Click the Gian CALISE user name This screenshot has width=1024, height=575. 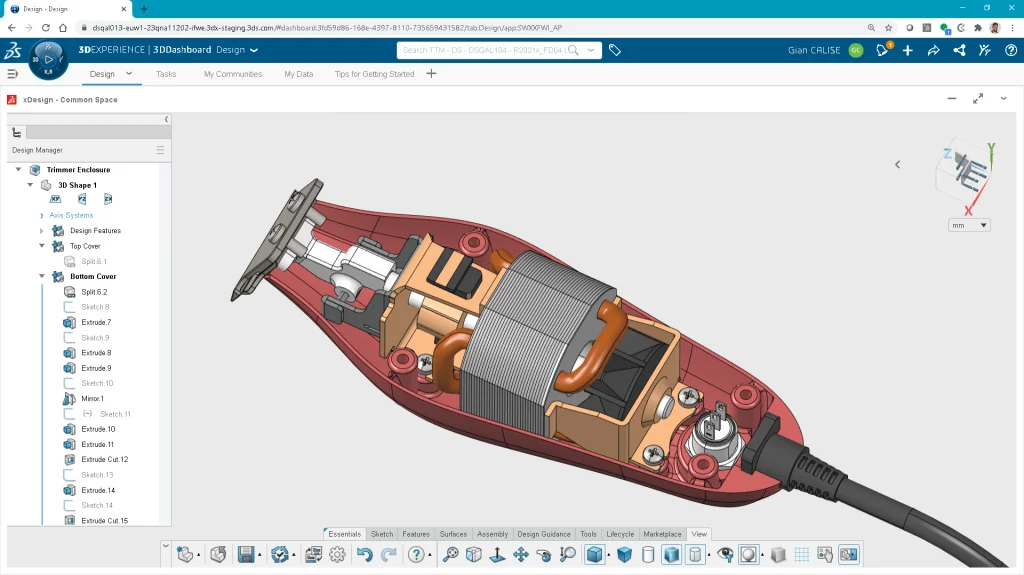[x=814, y=50]
